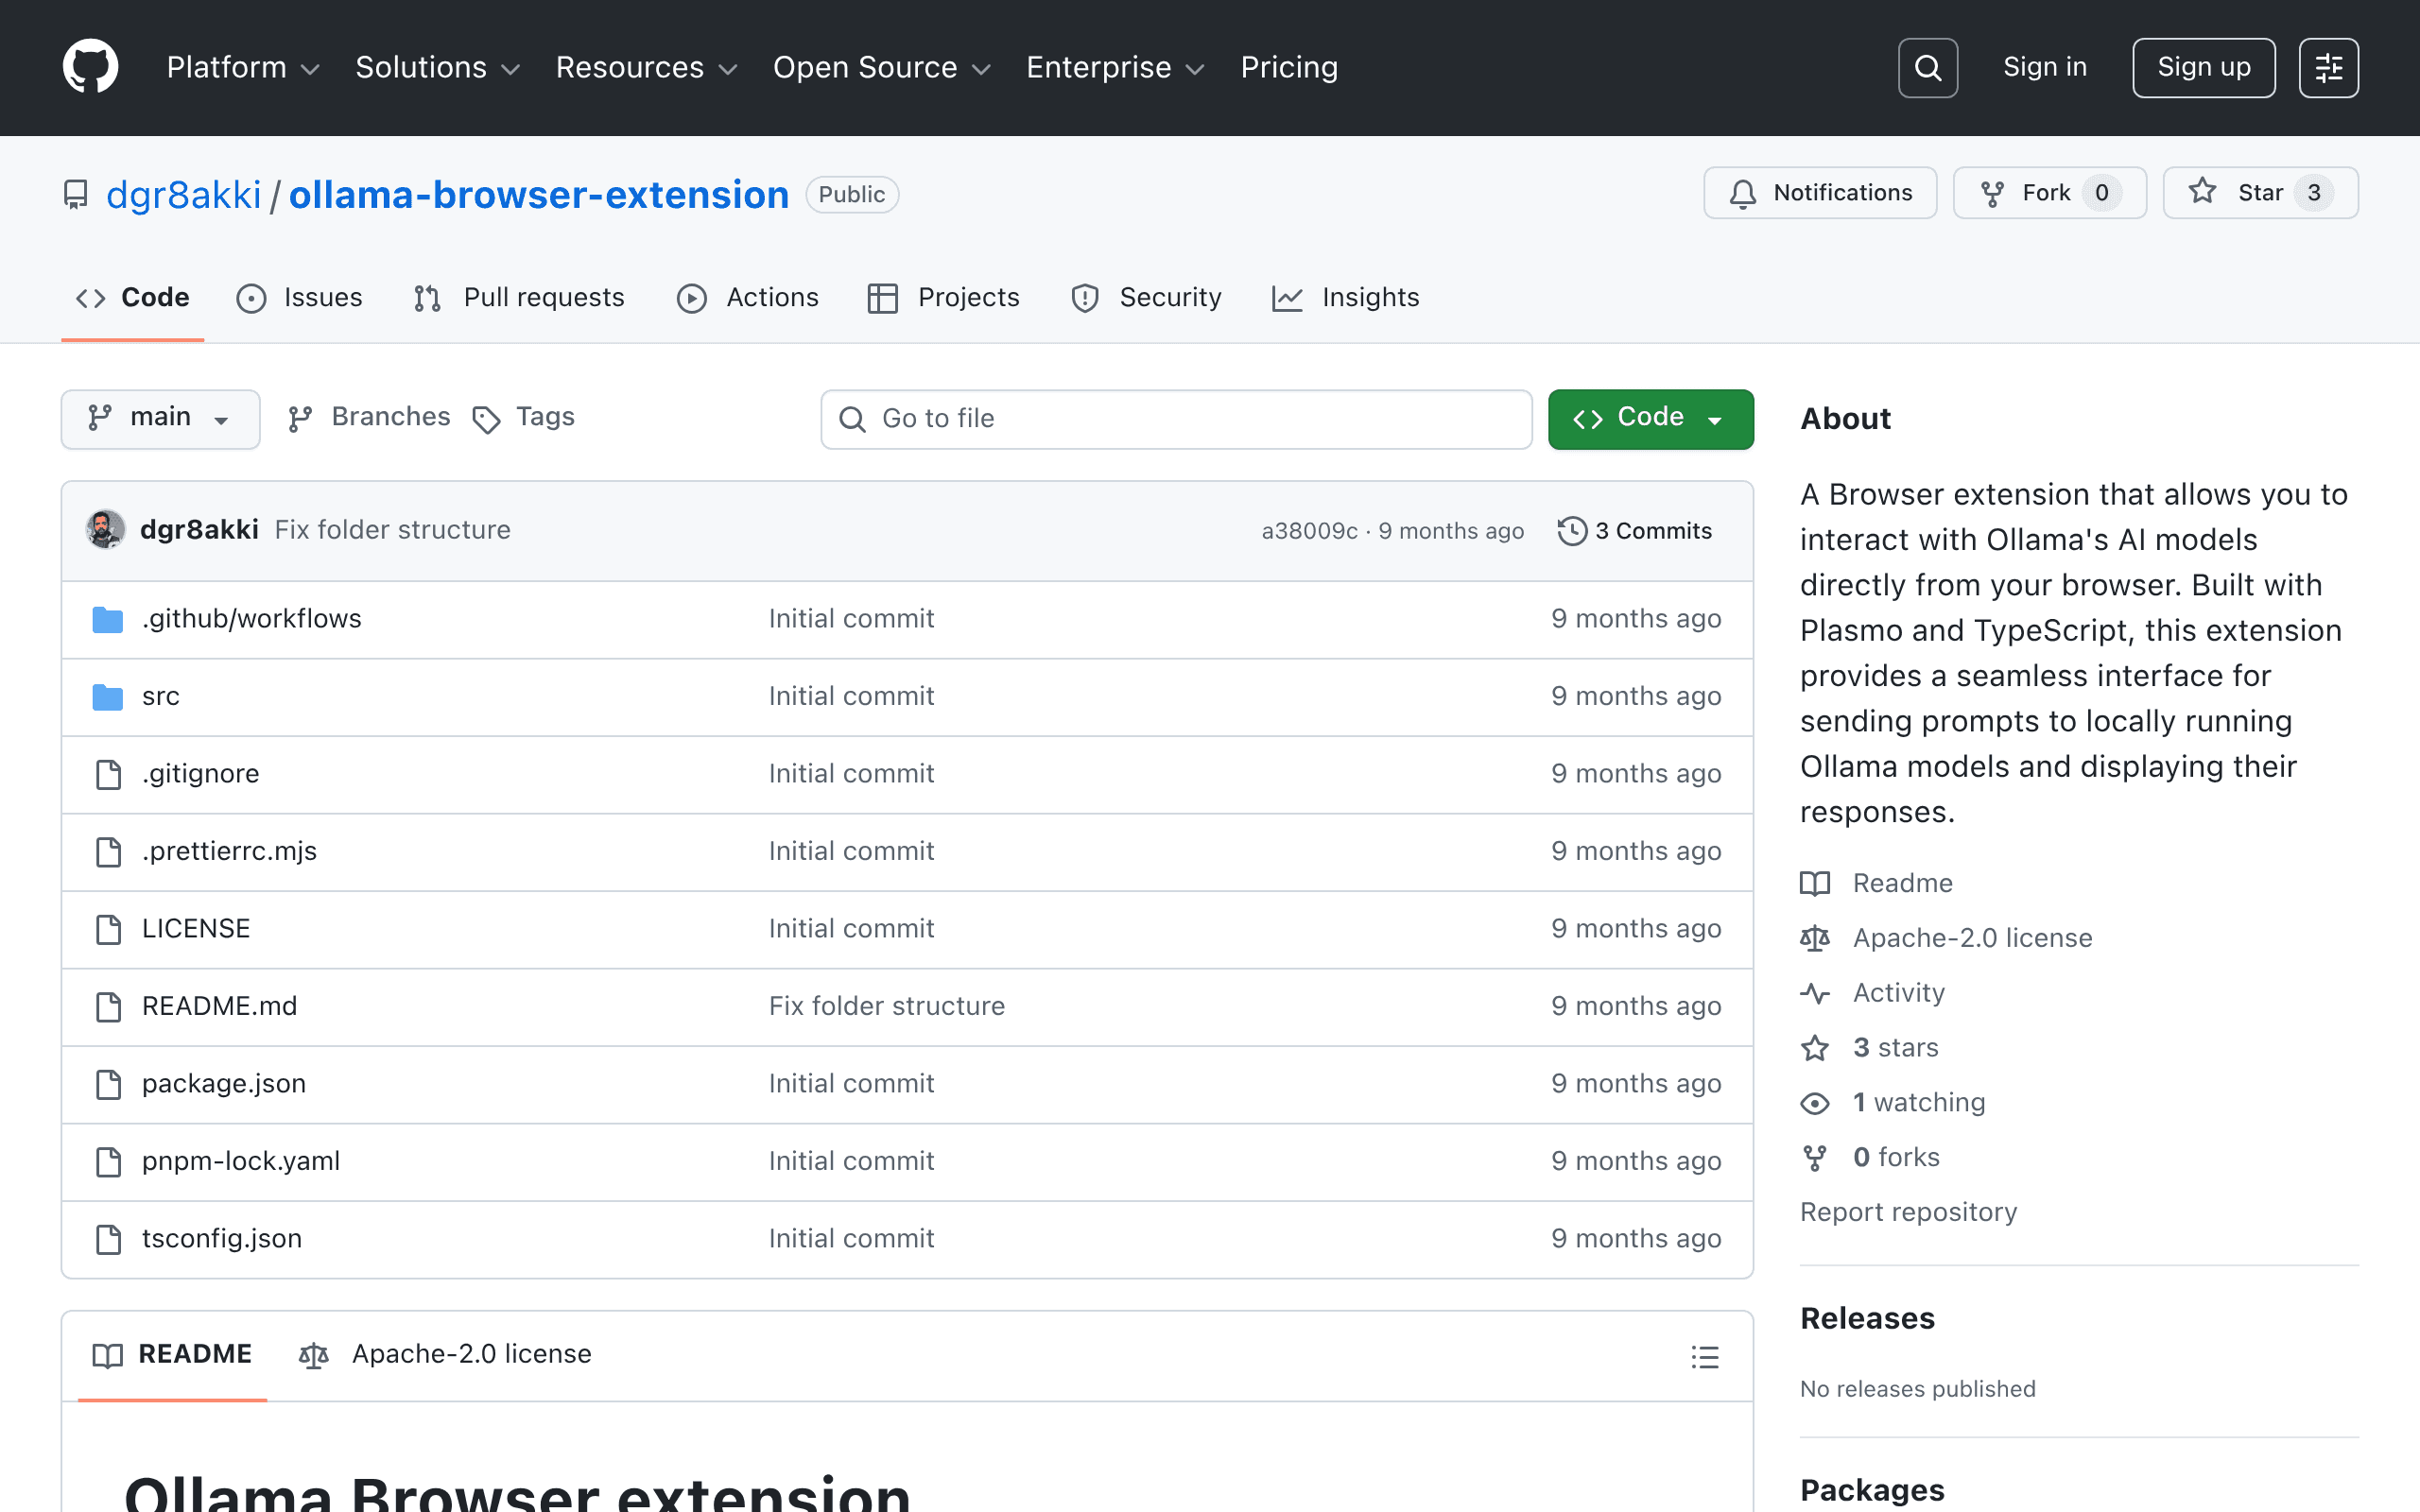View the pnpm-lock.yaml file
The image size is (2420, 1512).
click(240, 1160)
